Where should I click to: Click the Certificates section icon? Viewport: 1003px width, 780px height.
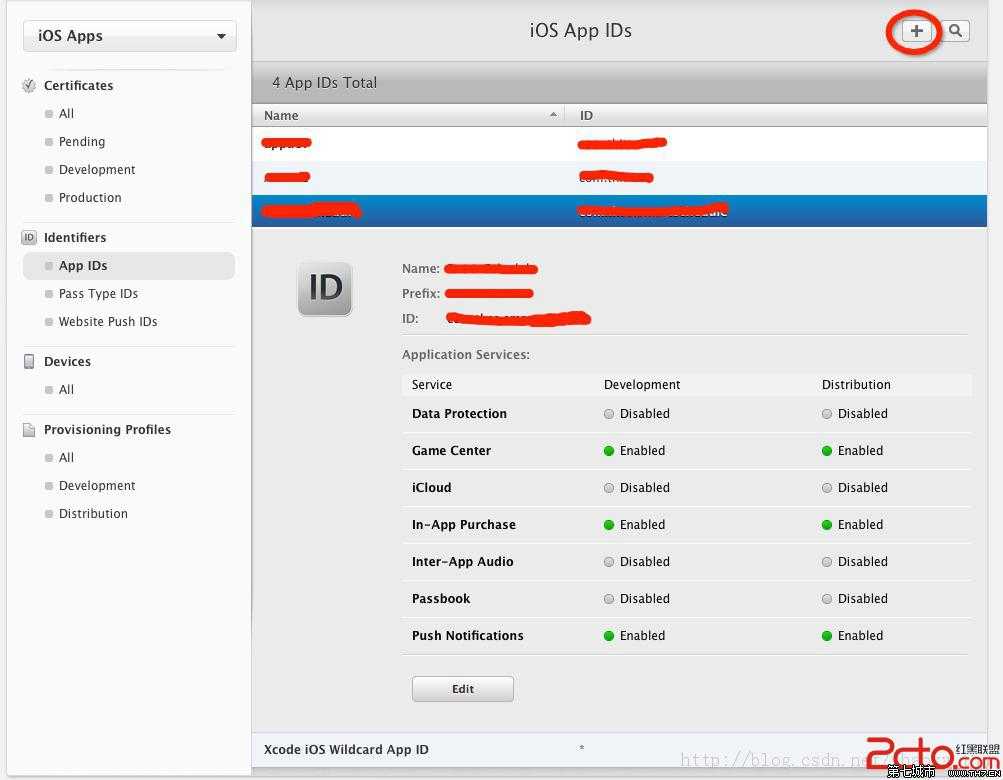[x=29, y=85]
